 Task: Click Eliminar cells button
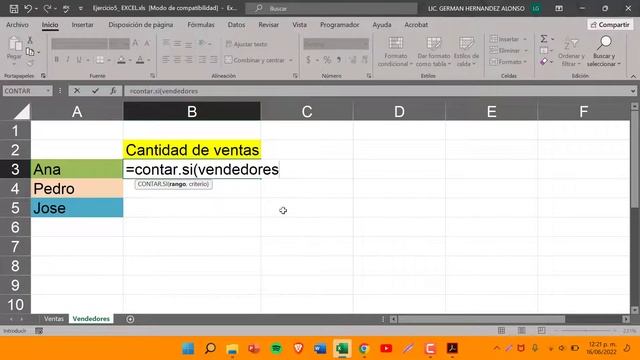point(505,51)
